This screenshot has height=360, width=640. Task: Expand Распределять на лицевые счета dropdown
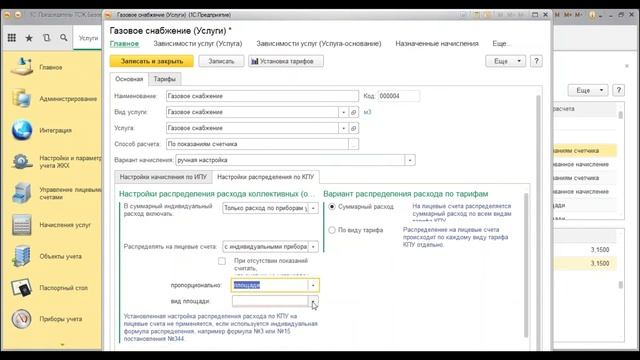(x=313, y=247)
